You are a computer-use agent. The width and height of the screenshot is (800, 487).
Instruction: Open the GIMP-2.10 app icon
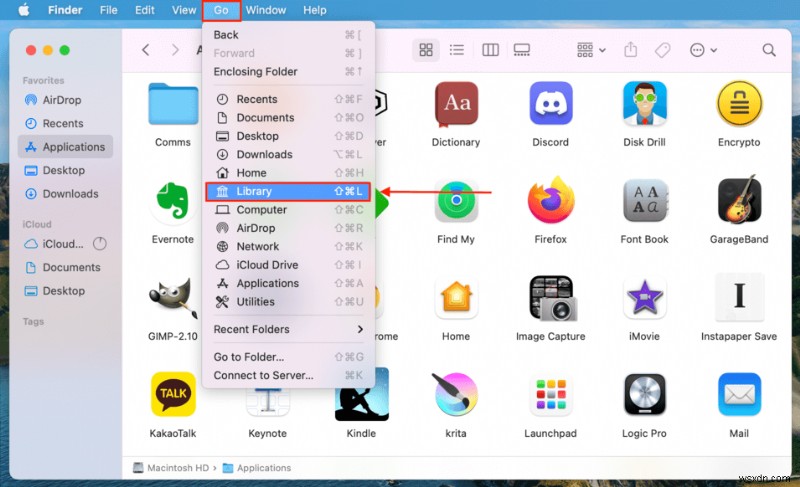173,297
